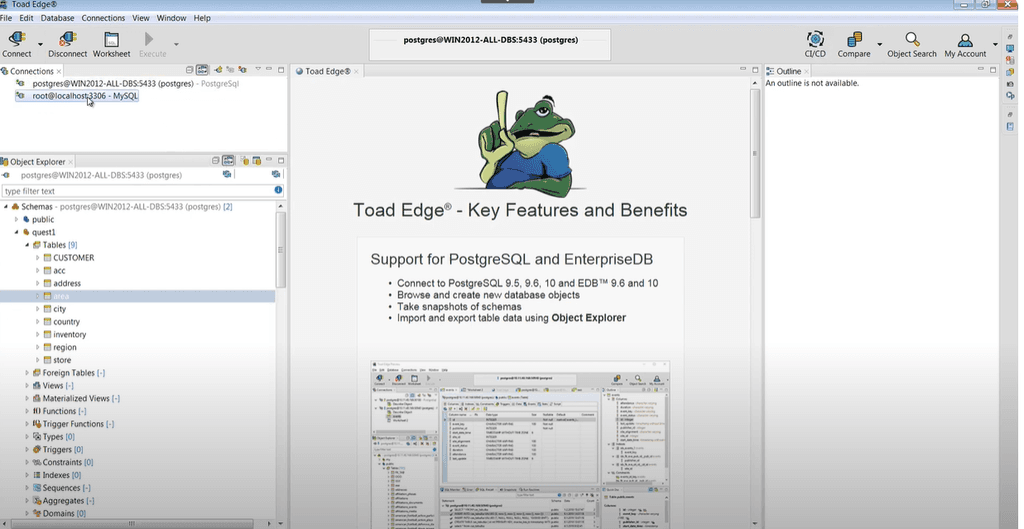Collapse the quest1 schema node
Screen dimensions: 1024x529
(x=16, y=232)
